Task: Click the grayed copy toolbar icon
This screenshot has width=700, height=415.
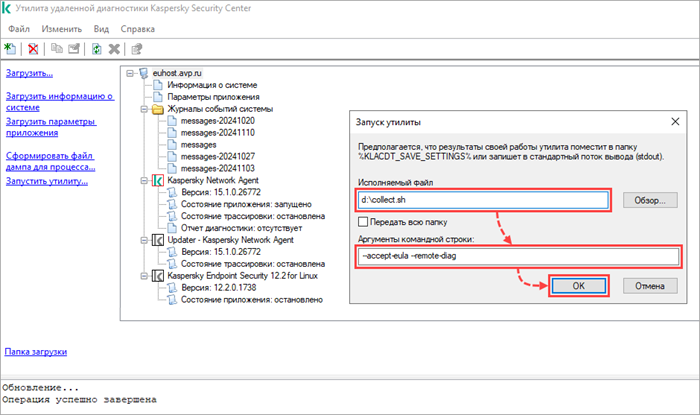Action: click(57, 48)
